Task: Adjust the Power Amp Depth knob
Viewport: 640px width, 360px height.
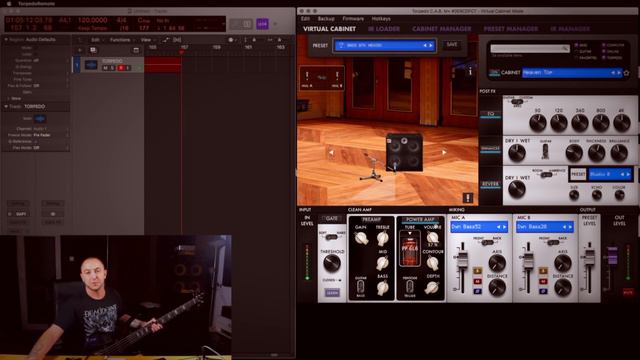Action: tap(432, 288)
